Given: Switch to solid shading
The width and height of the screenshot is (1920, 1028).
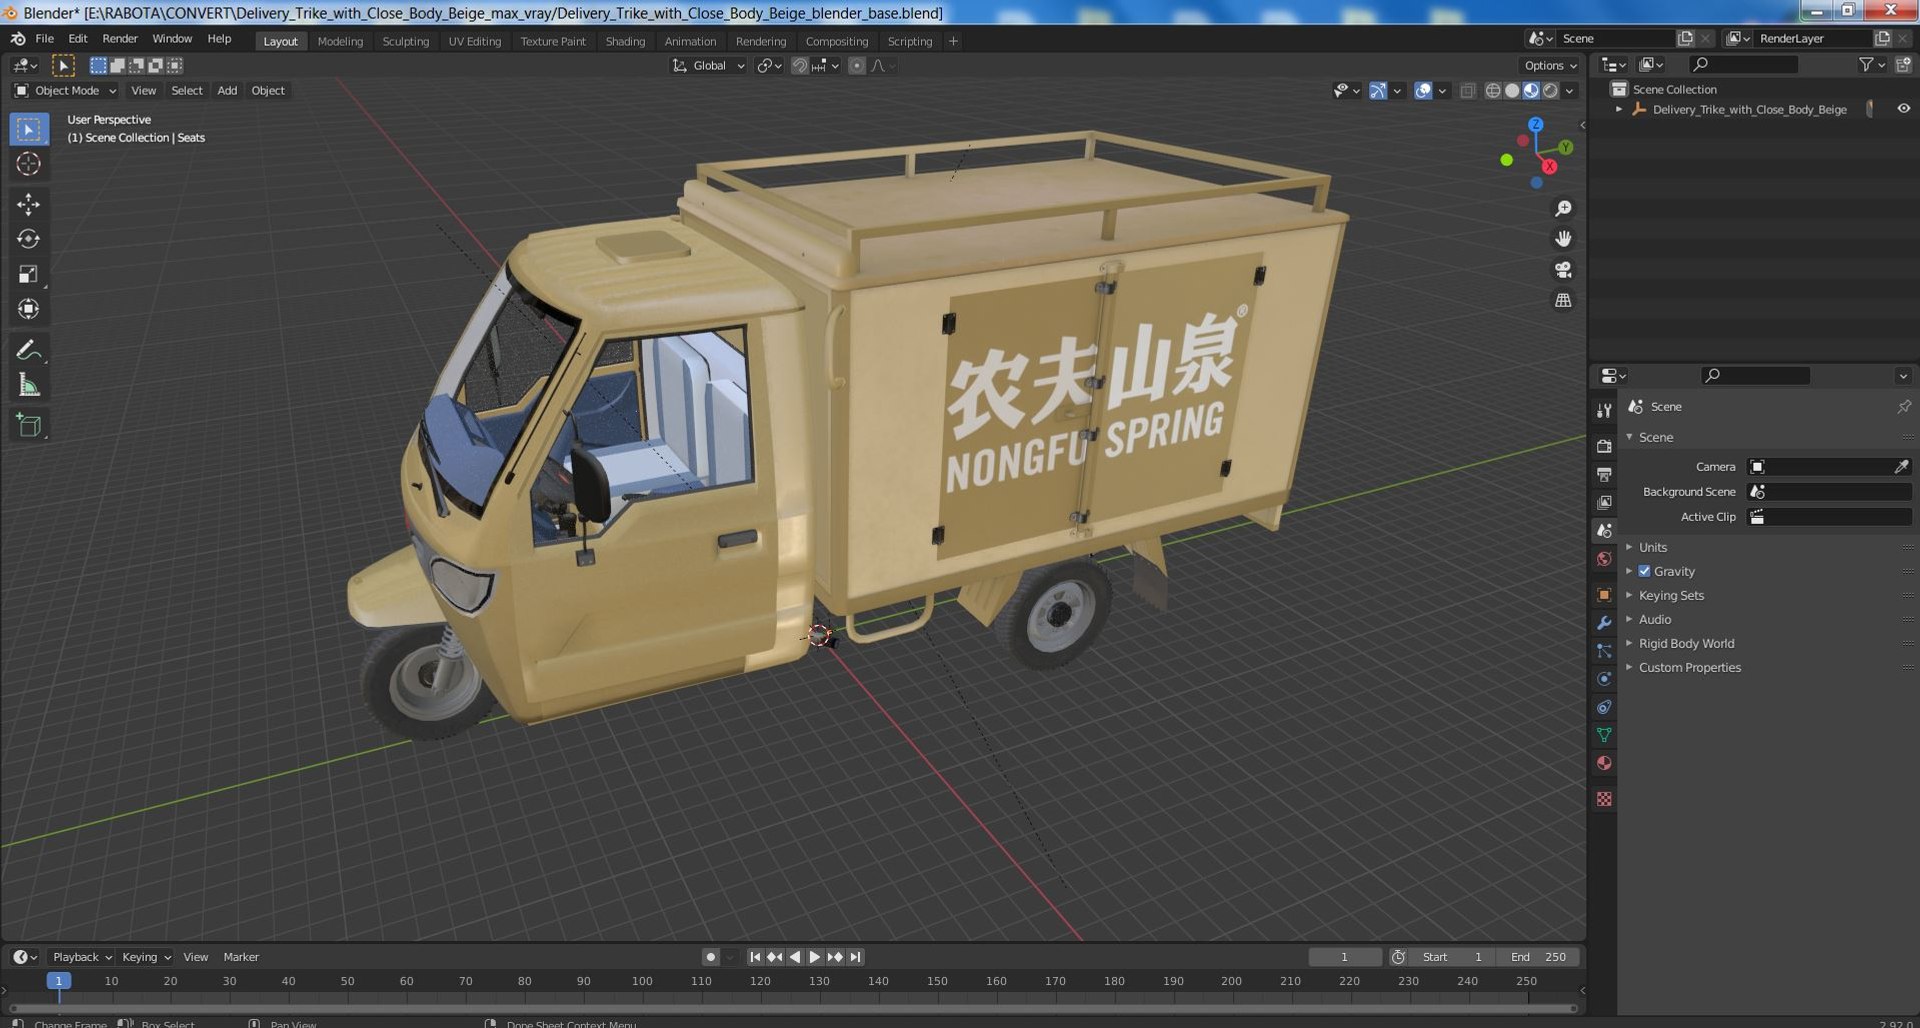Looking at the screenshot, I should click(x=1512, y=90).
